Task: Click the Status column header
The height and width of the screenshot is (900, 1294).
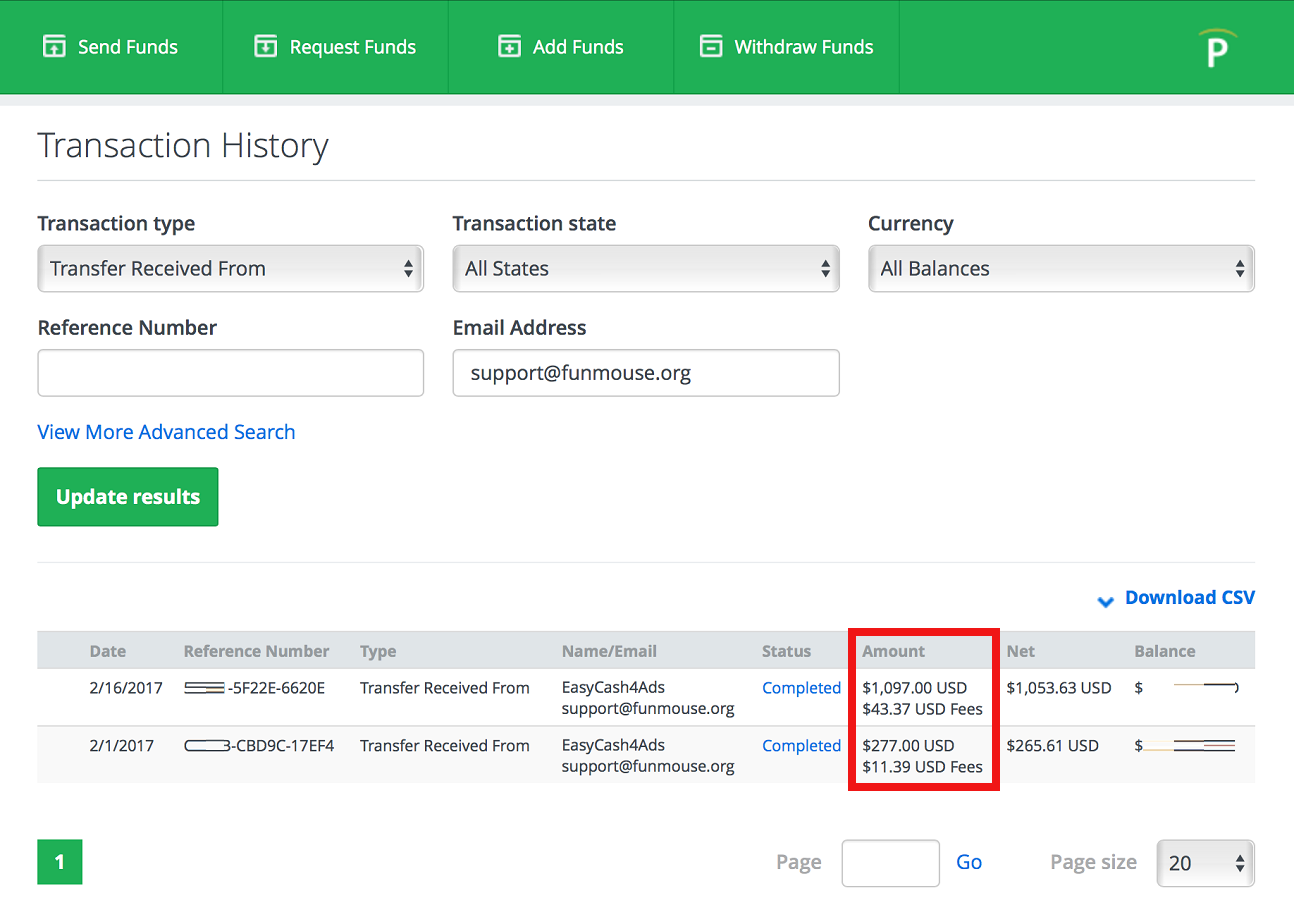Action: pyautogui.click(x=787, y=651)
